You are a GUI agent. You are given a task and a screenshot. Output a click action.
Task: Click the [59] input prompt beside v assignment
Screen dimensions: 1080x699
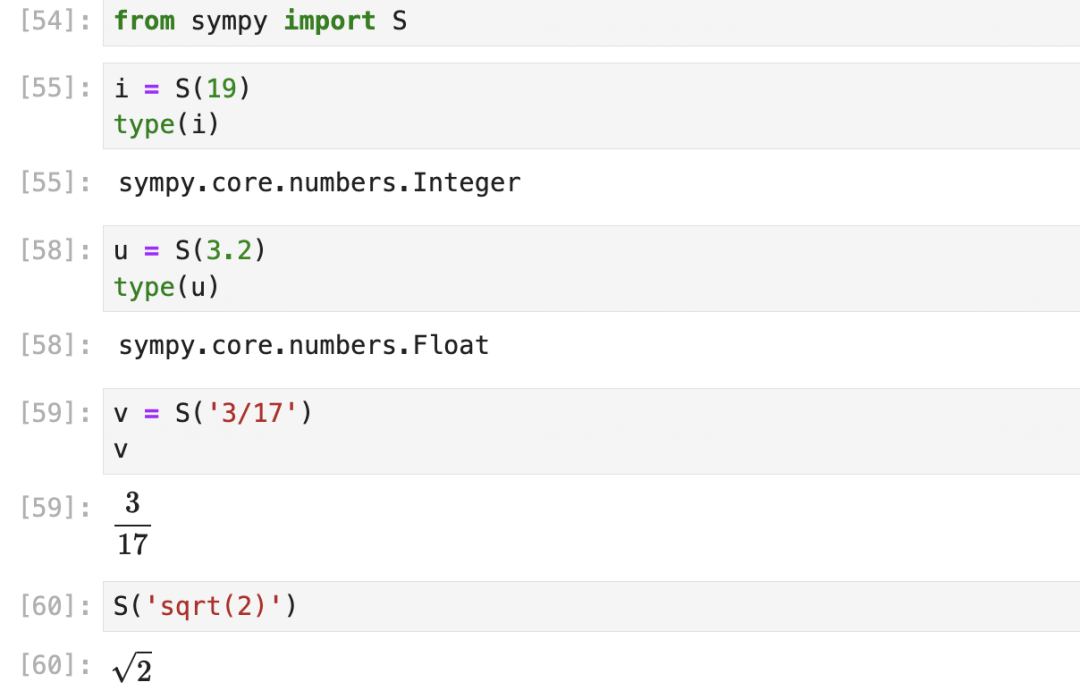click(48, 413)
